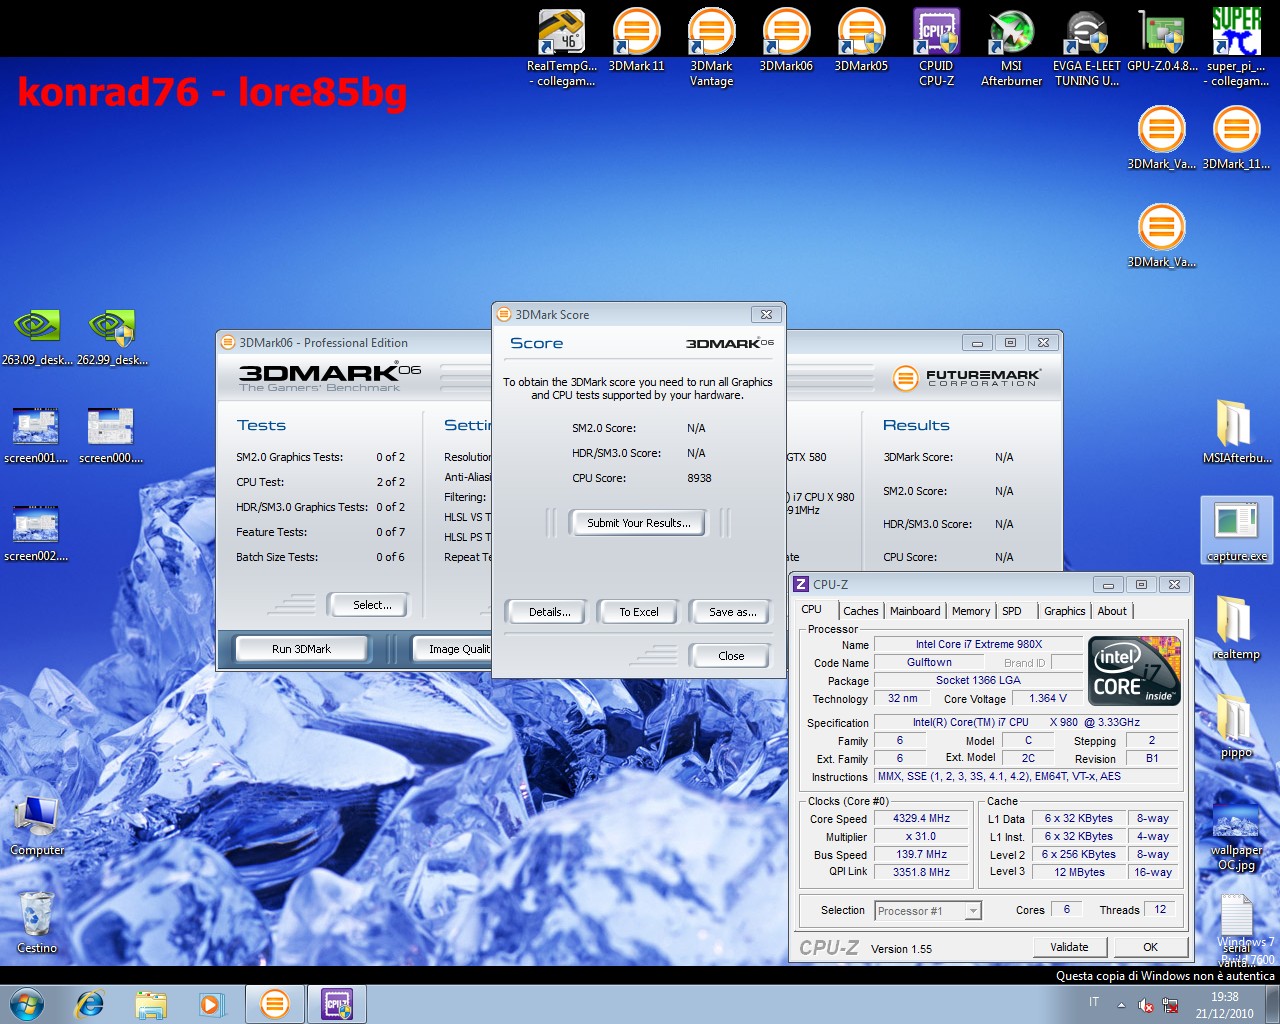Click the Futuremark Corporation logo
Viewport: 1280px width, 1024px height.
point(967,378)
